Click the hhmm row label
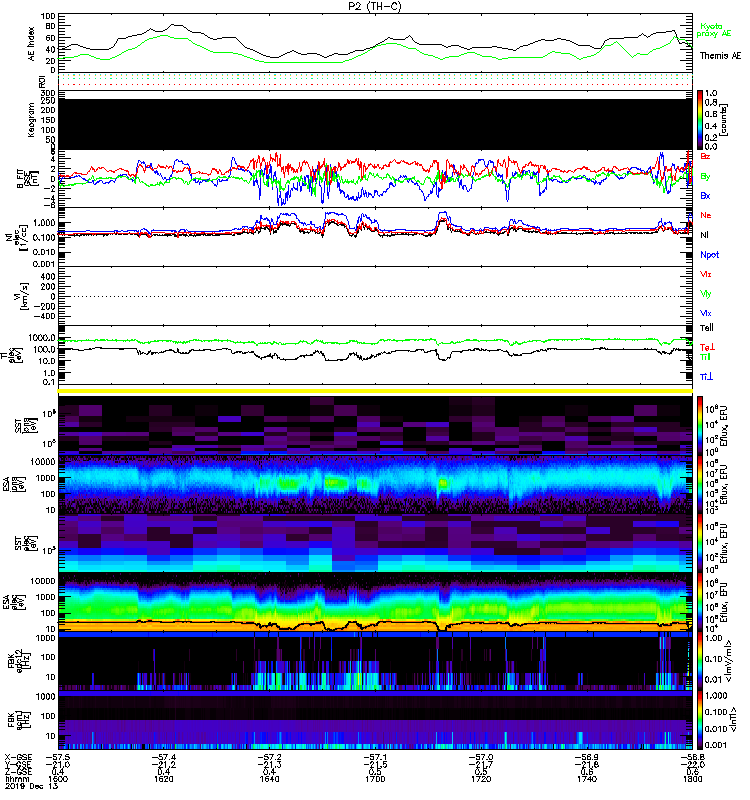 tap(15, 779)
